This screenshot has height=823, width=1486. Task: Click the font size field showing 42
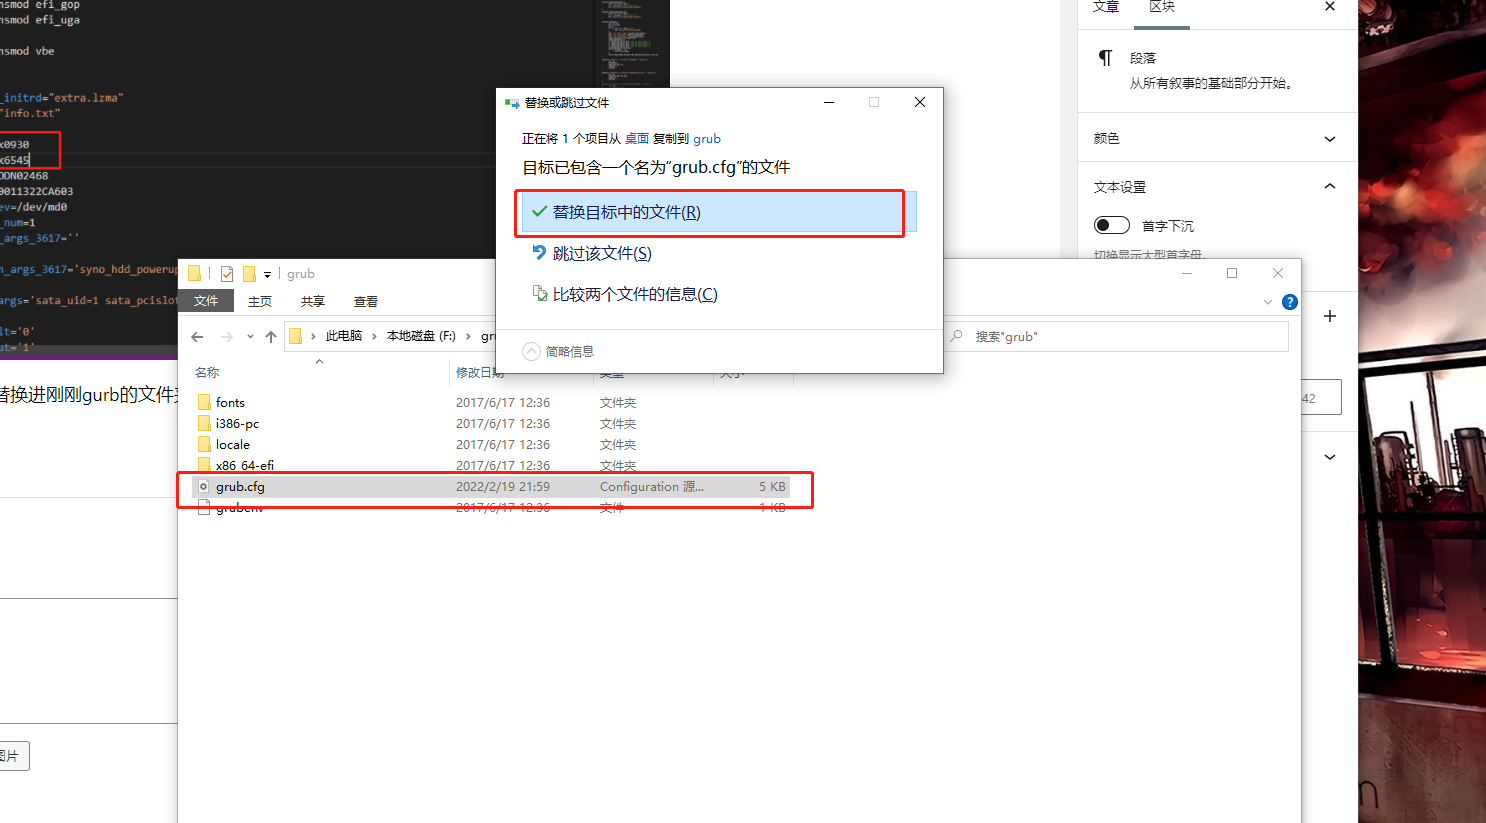coord(1320,398)
